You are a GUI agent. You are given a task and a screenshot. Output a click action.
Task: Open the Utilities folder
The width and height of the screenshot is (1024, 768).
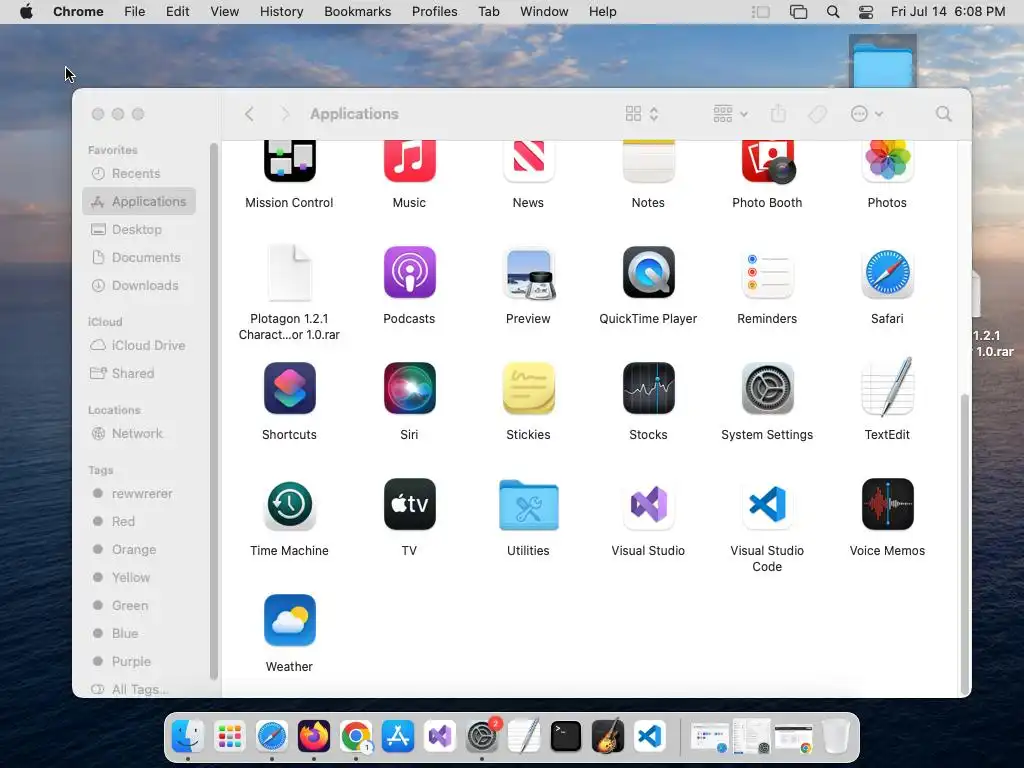pyautogui.click(x=528, y=505)
